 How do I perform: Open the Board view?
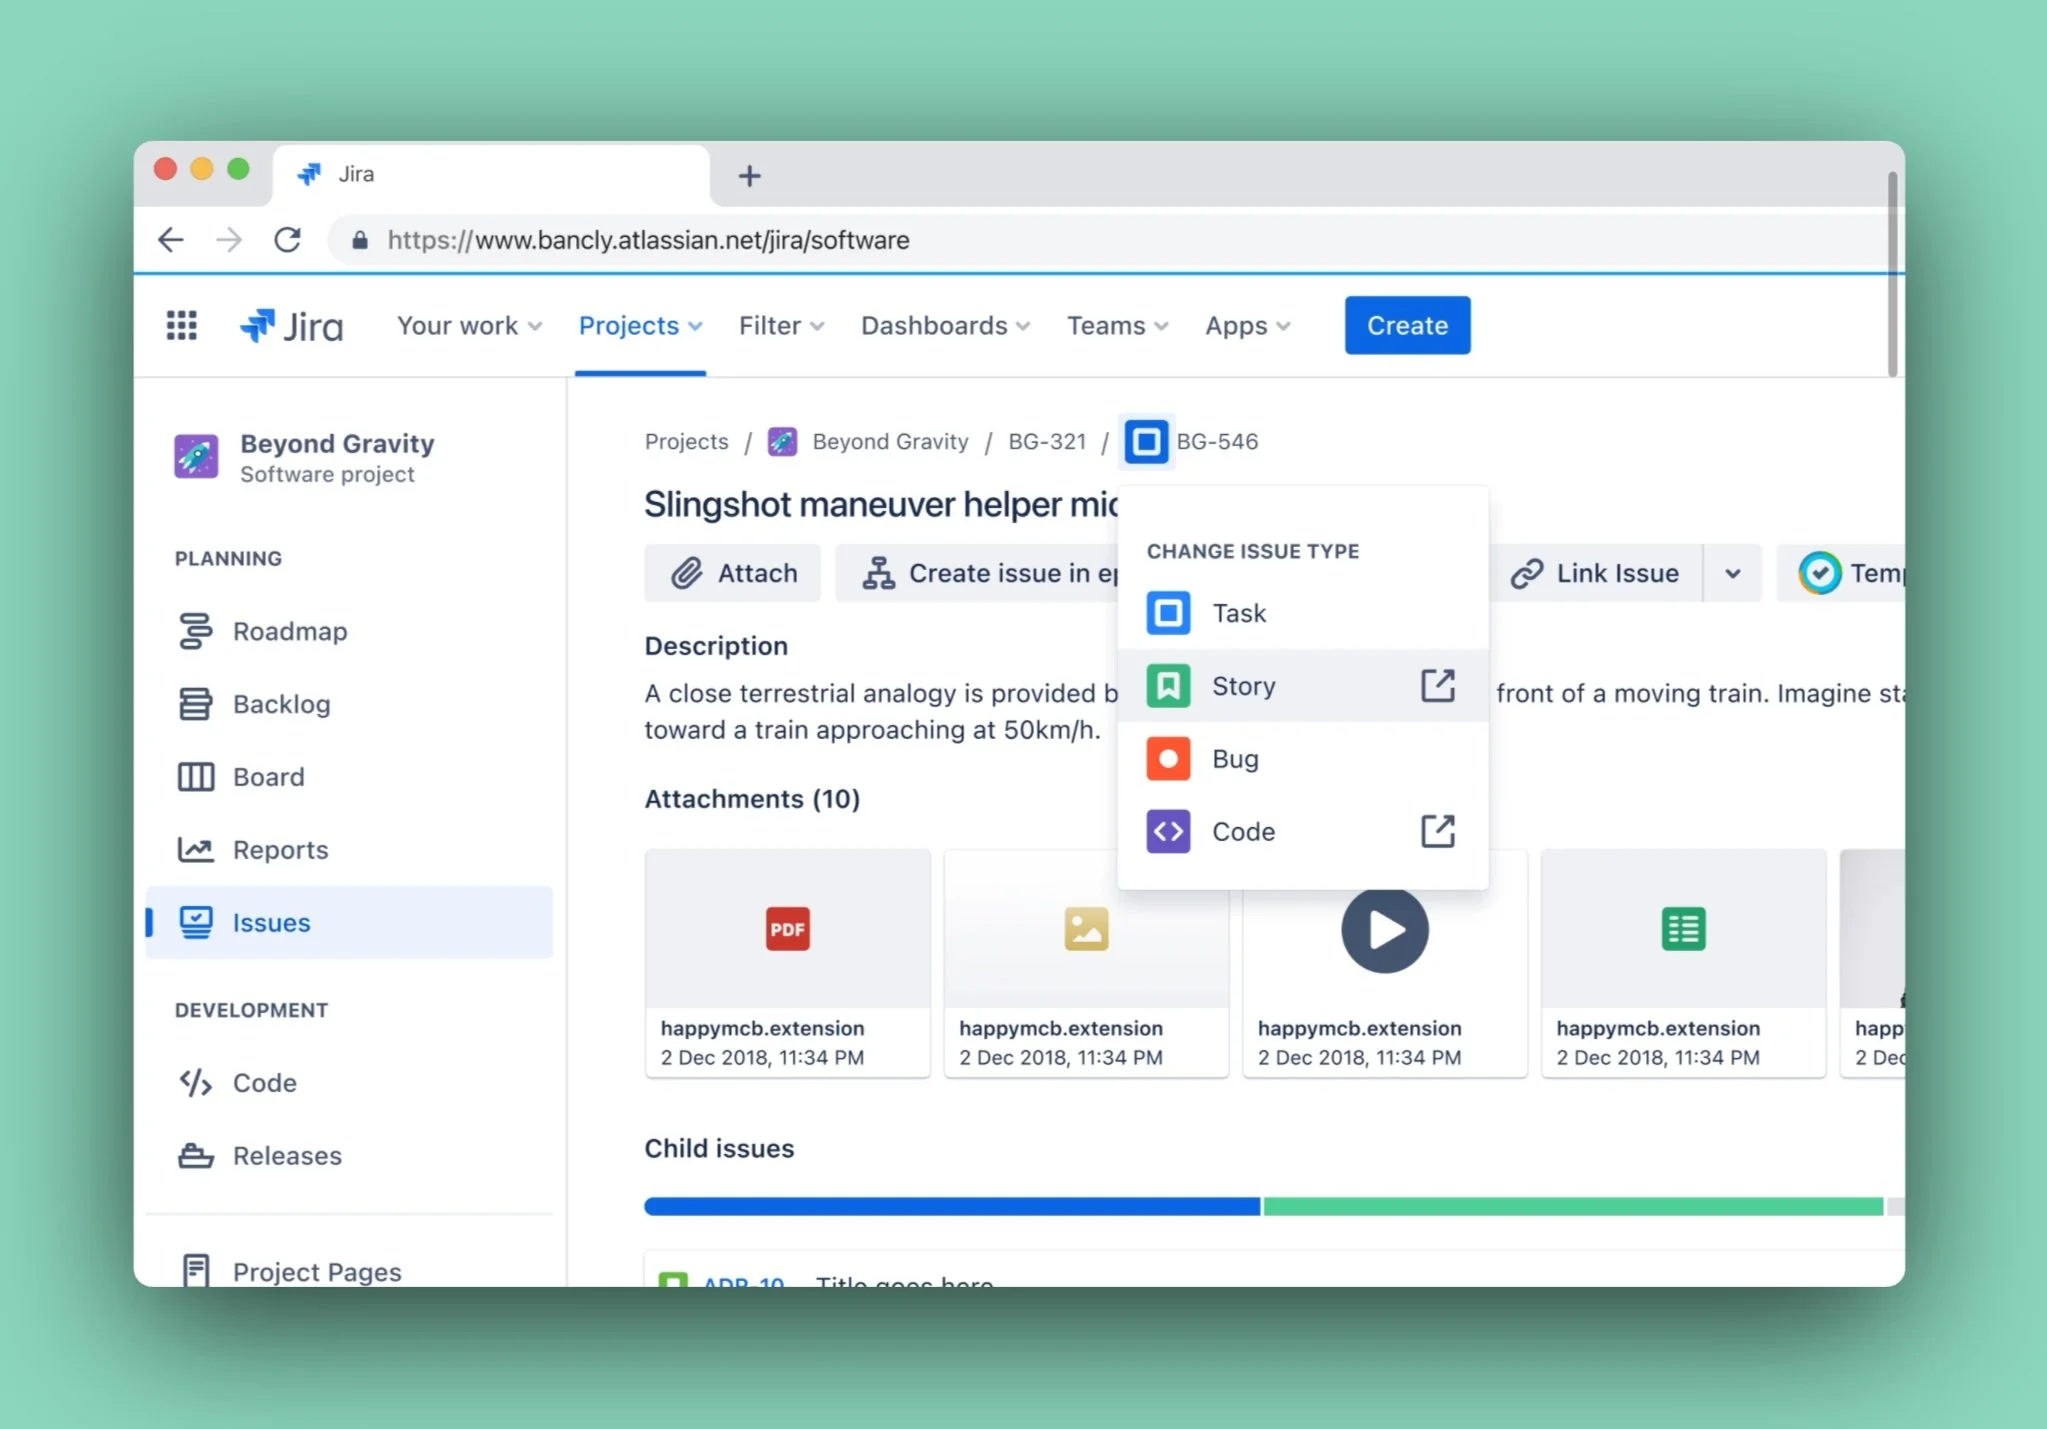tap(268, 777)
